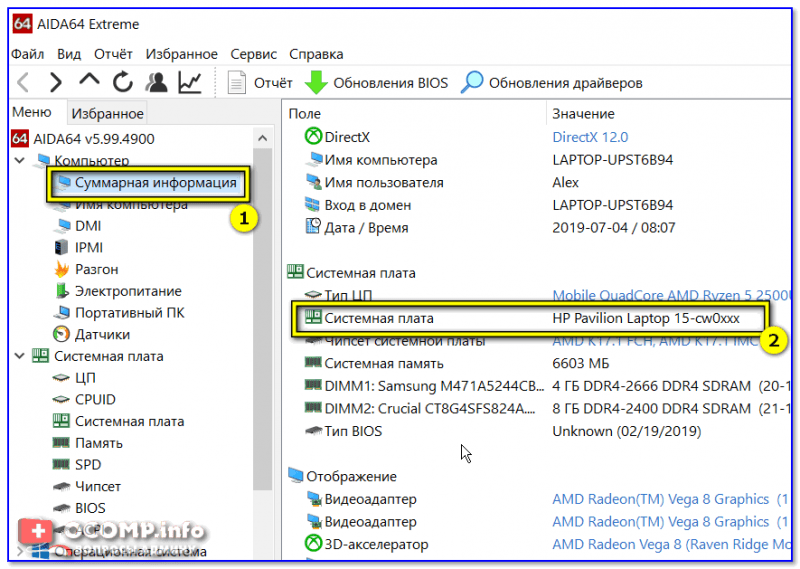Go up one level with up arrow

pyautogui.click(x=89, y=80)
